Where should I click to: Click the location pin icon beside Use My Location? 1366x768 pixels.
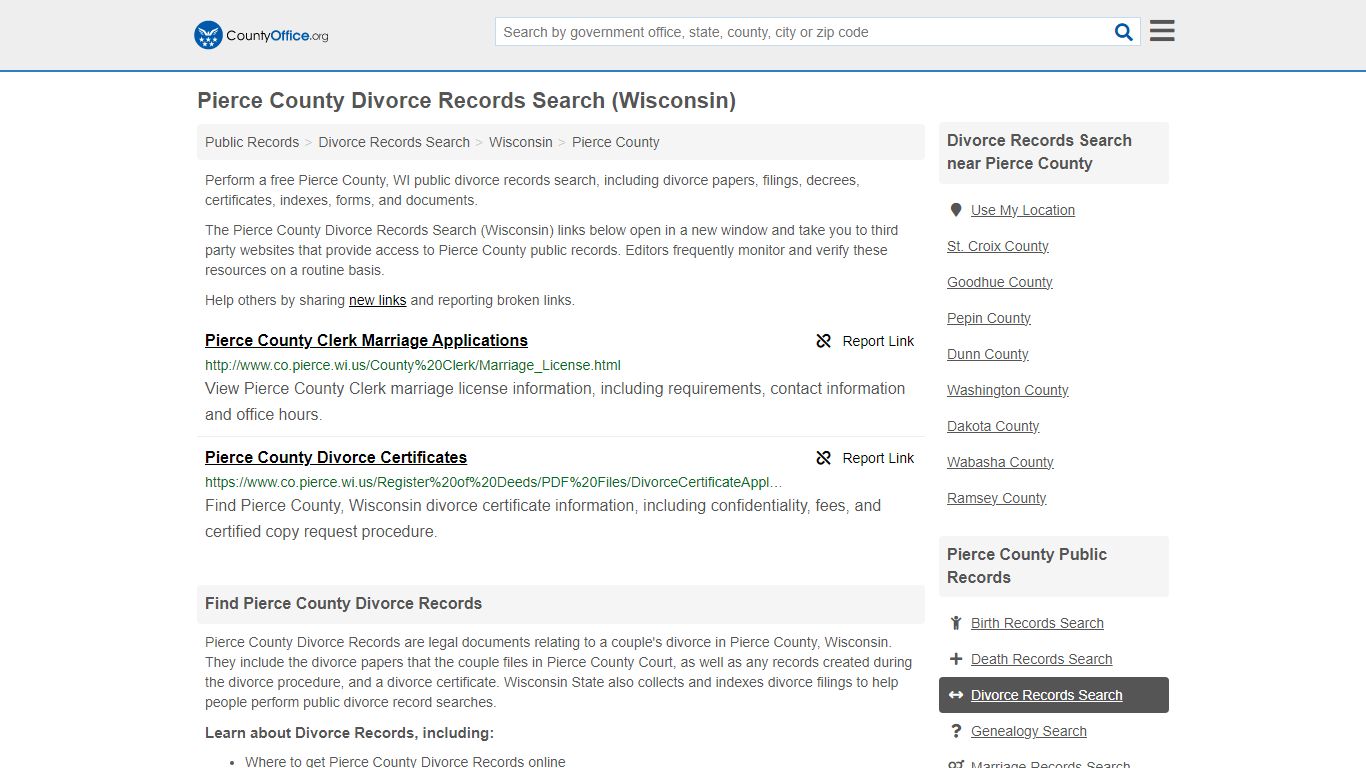point(956,210)
